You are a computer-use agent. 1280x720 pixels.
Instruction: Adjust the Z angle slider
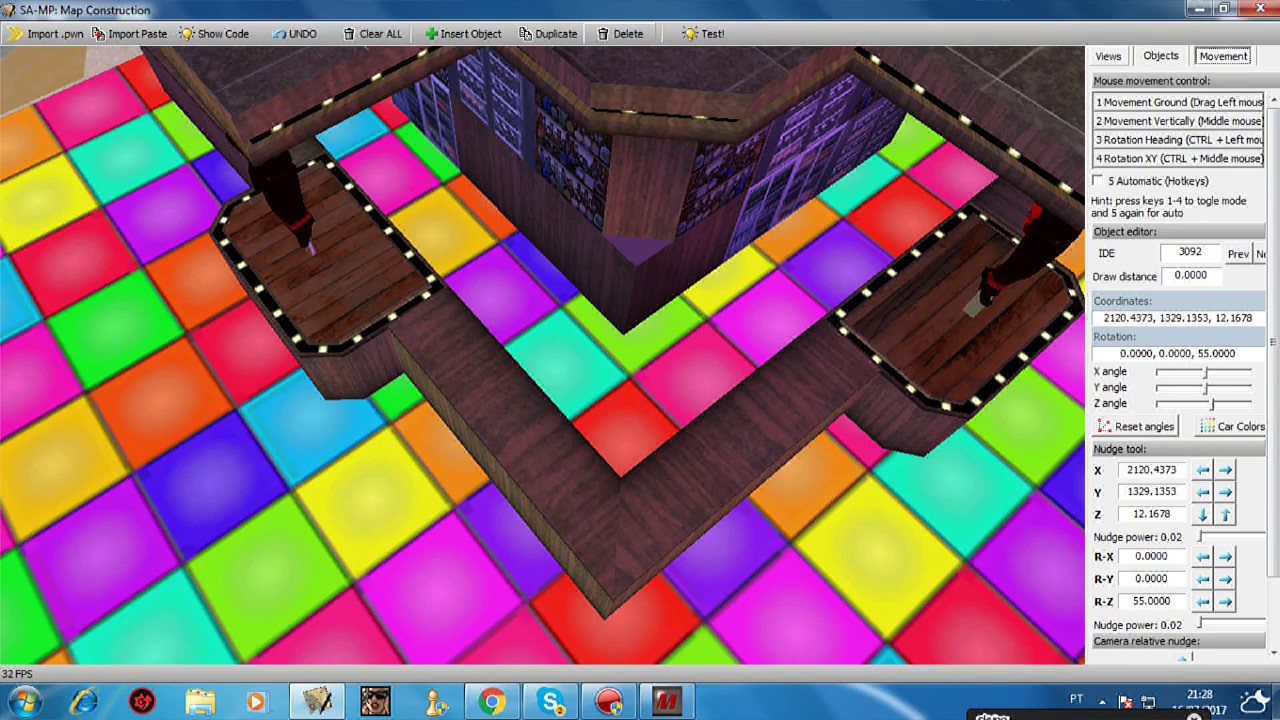pos(1204,404)
